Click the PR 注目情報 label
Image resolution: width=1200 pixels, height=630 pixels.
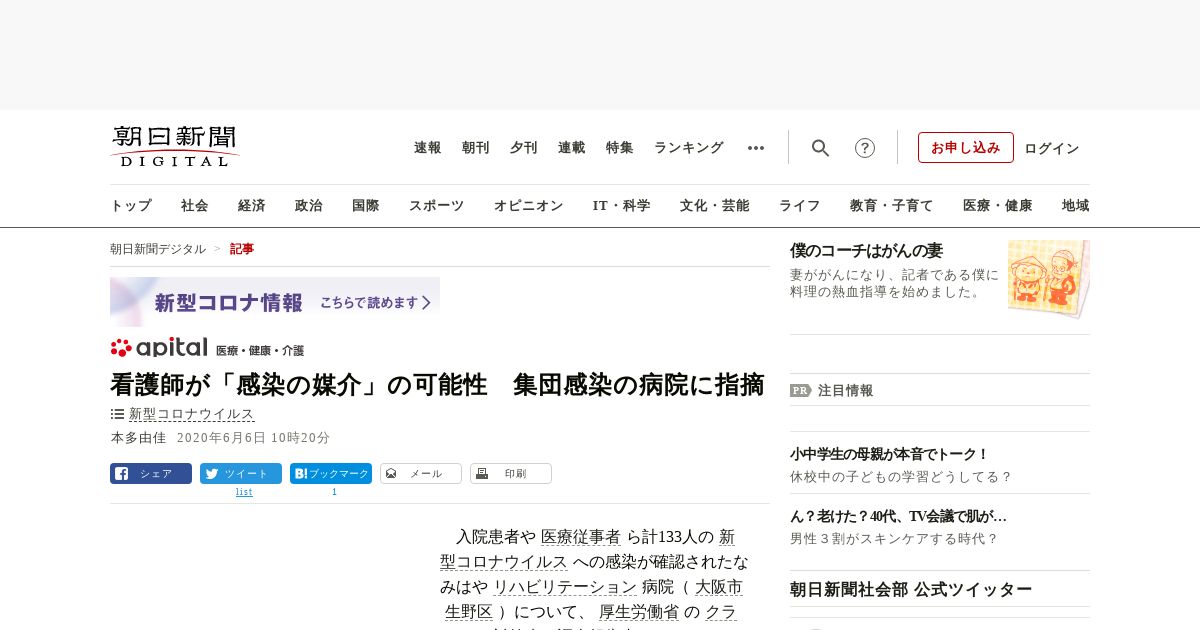tap(831, 391)
